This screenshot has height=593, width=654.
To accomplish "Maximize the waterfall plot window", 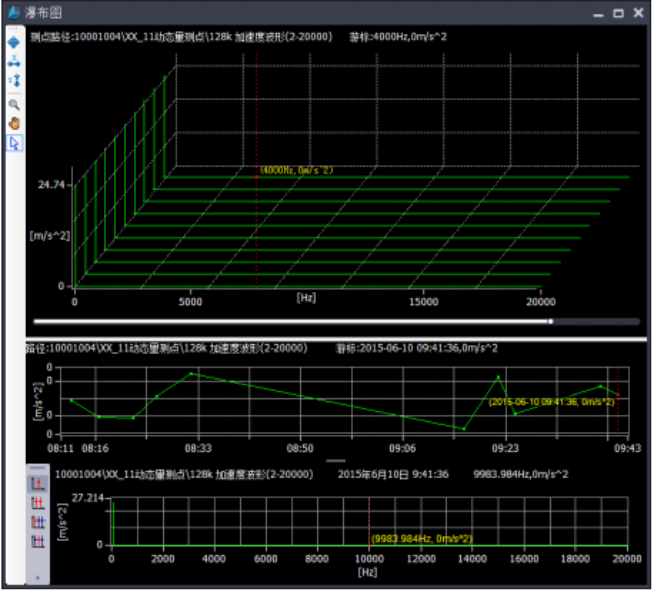I will click(x=618, y=13).
